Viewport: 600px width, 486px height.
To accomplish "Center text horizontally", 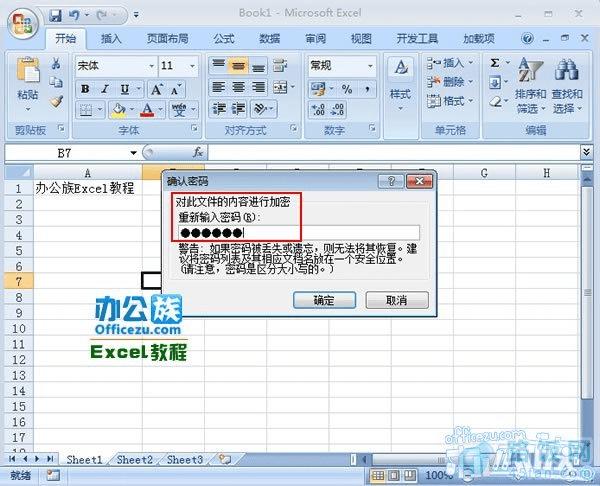I will tap(238, 88).
